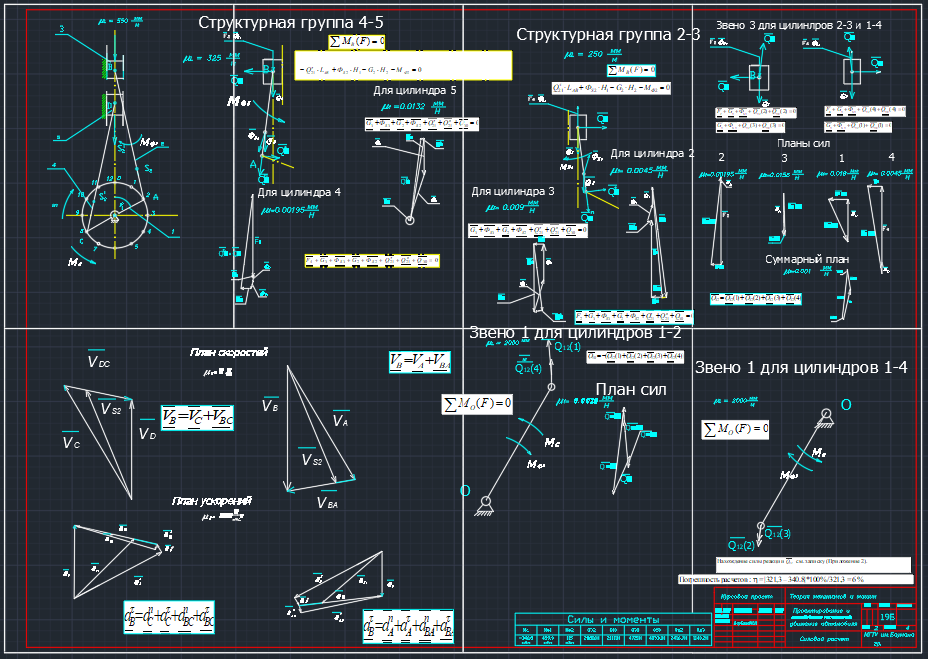Click standalone "VB" label beside the velocity triangle

coord(270,405)
